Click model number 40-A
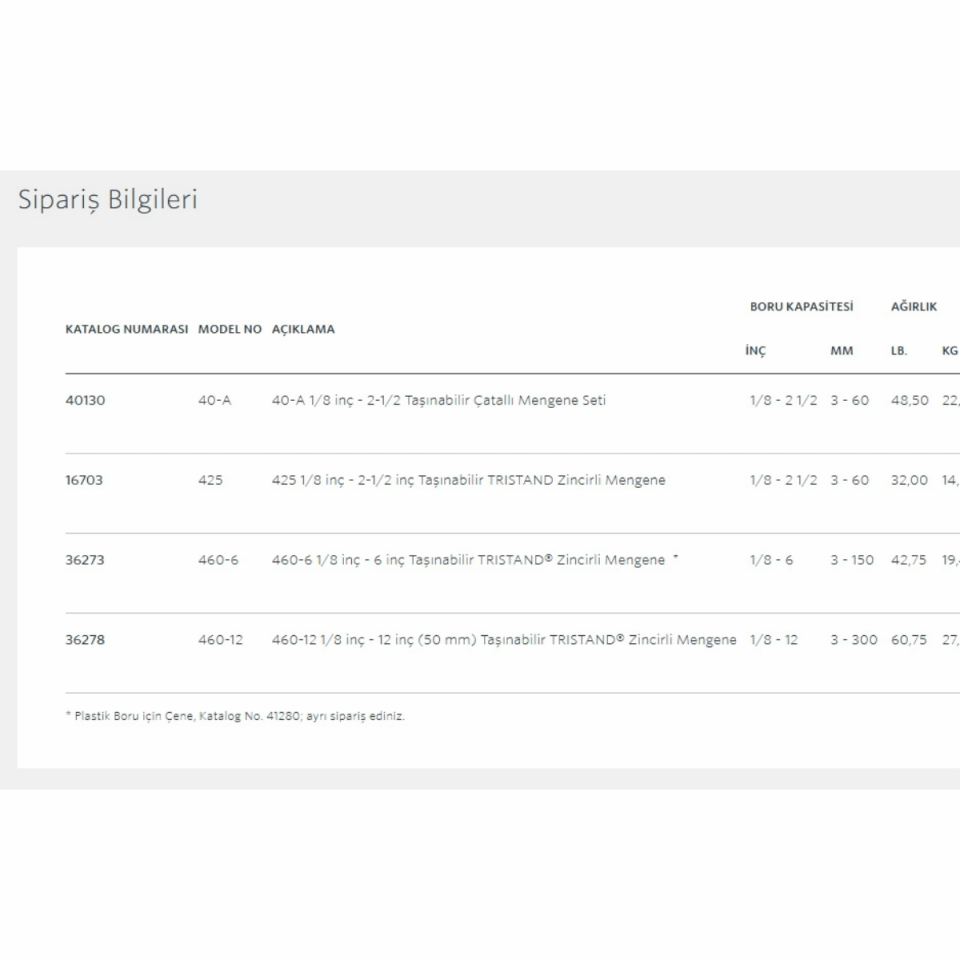The width and height of the screenshot is (960, 960). (x=214, y=400)
